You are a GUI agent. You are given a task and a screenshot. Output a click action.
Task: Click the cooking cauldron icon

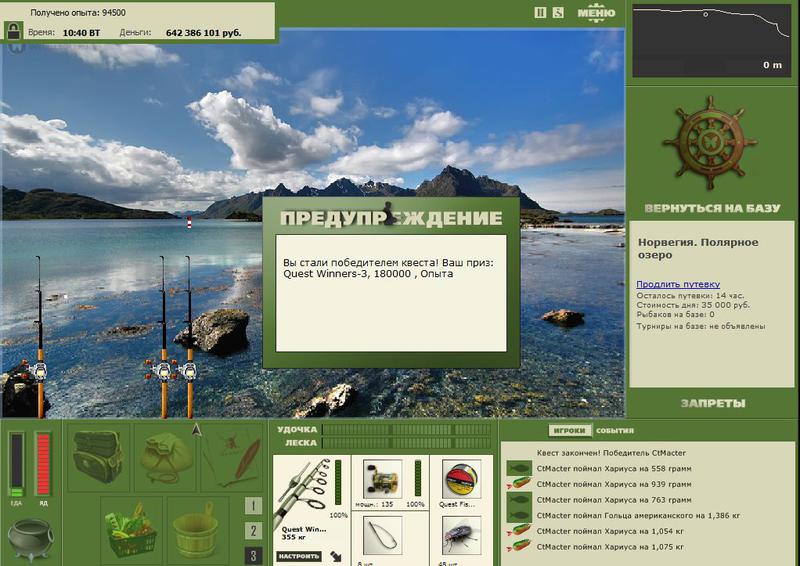click(30, 540)
